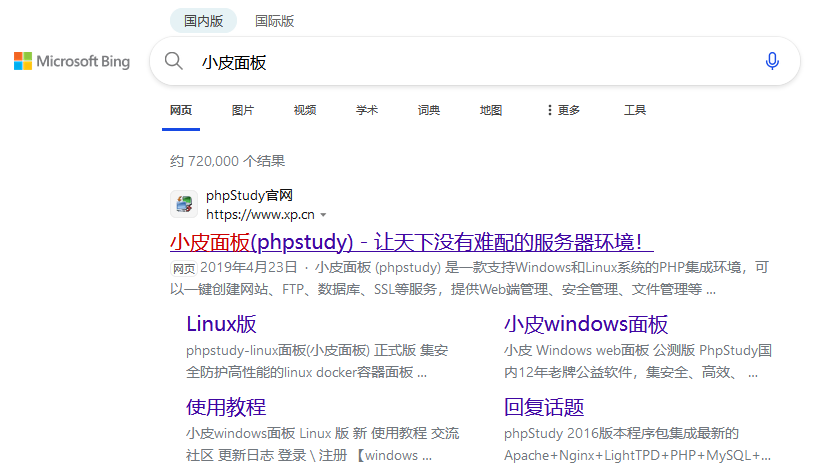Switch to 国内版 search mode

tap(203, 21)
